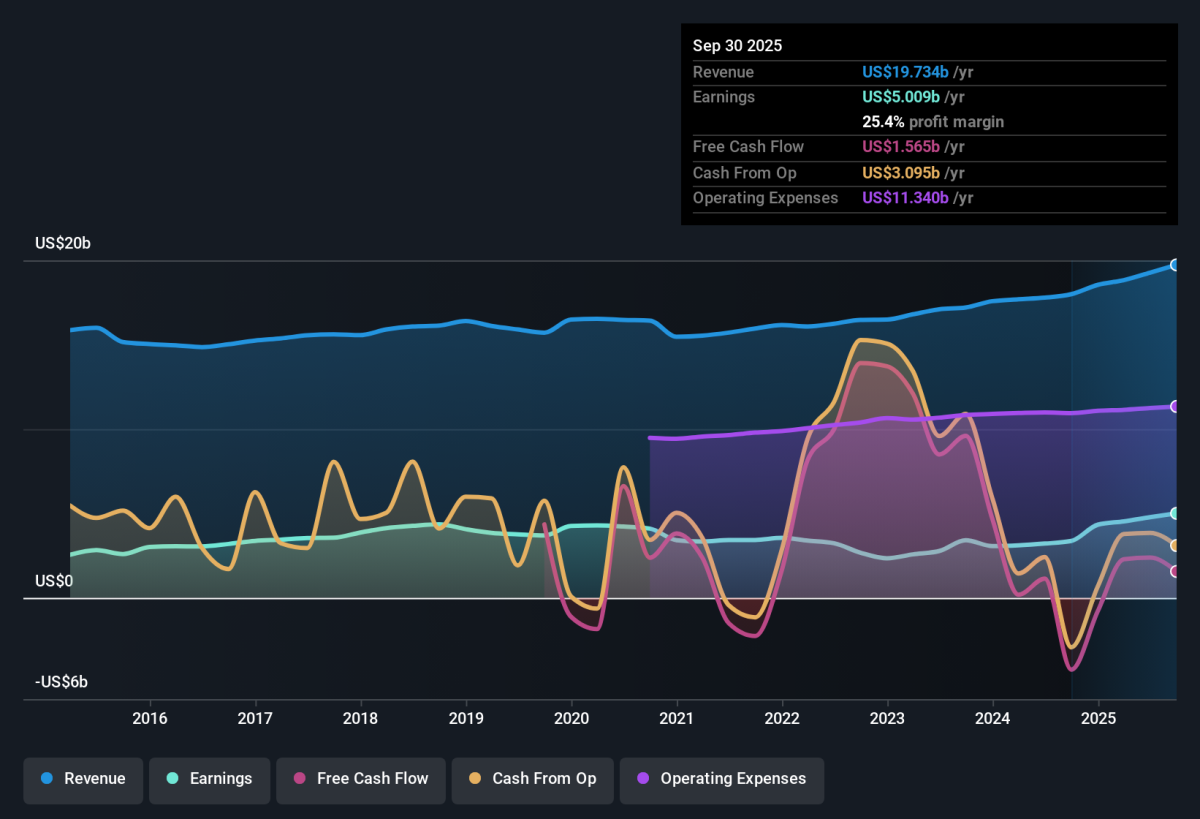Click the blue Revenue legend dot
This screenshot has height=819, width=1200.
point(47,779)
